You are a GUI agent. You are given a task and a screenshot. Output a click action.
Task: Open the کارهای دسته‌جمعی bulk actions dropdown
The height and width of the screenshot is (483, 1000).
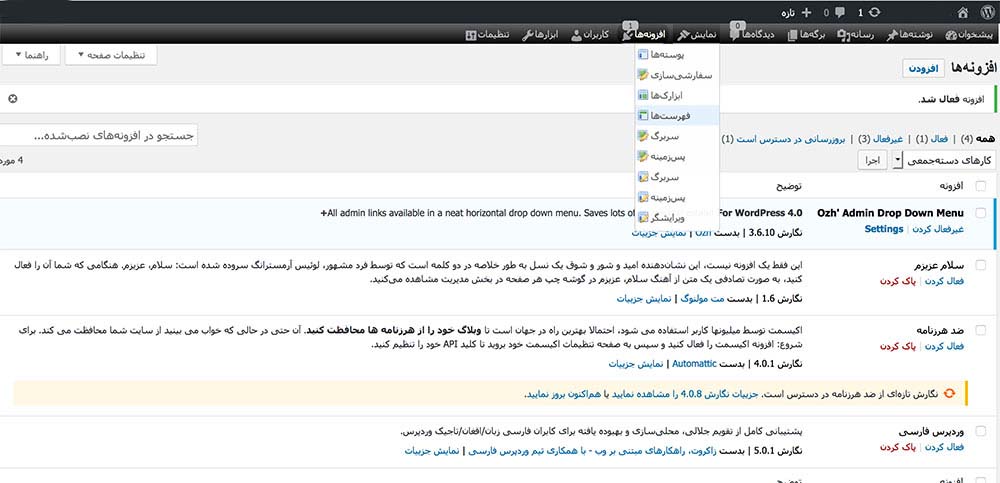point(943,160)
